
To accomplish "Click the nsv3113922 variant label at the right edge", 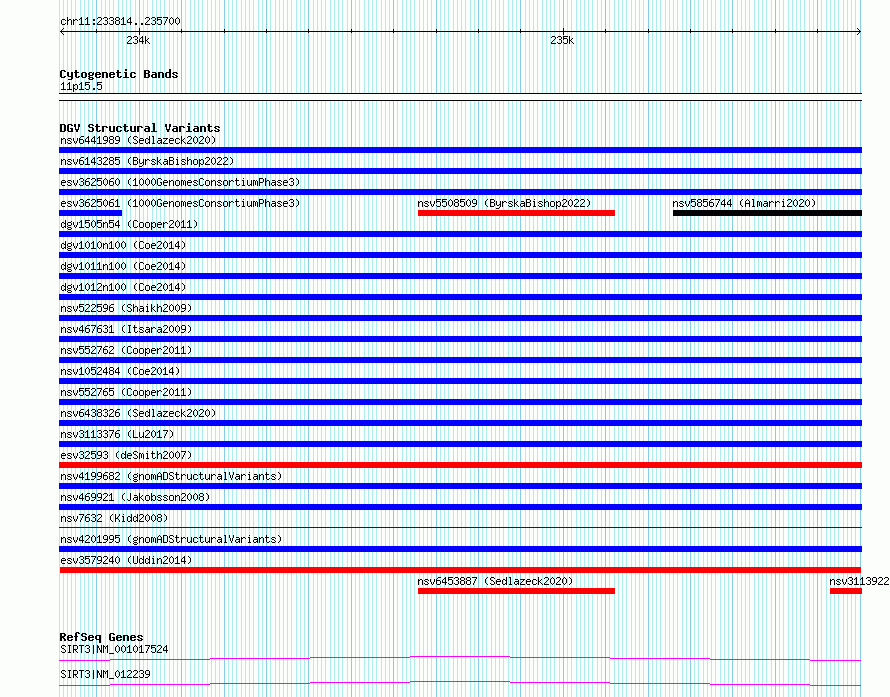I will pyautogui.click(x=858, y=581).
